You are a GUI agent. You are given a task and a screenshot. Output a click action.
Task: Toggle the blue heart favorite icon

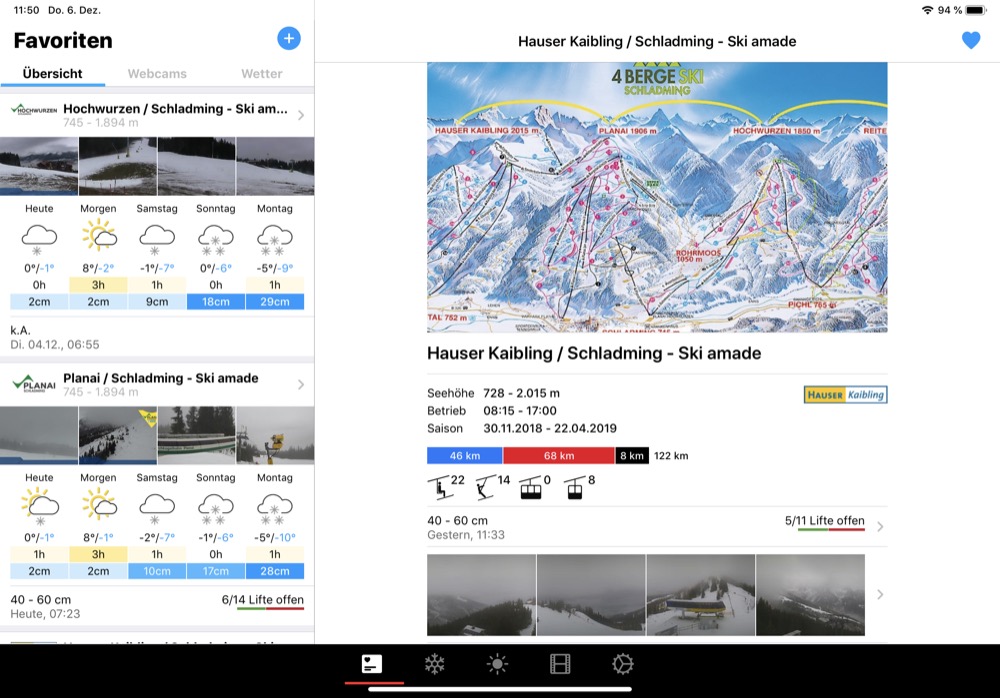point(970,41)
